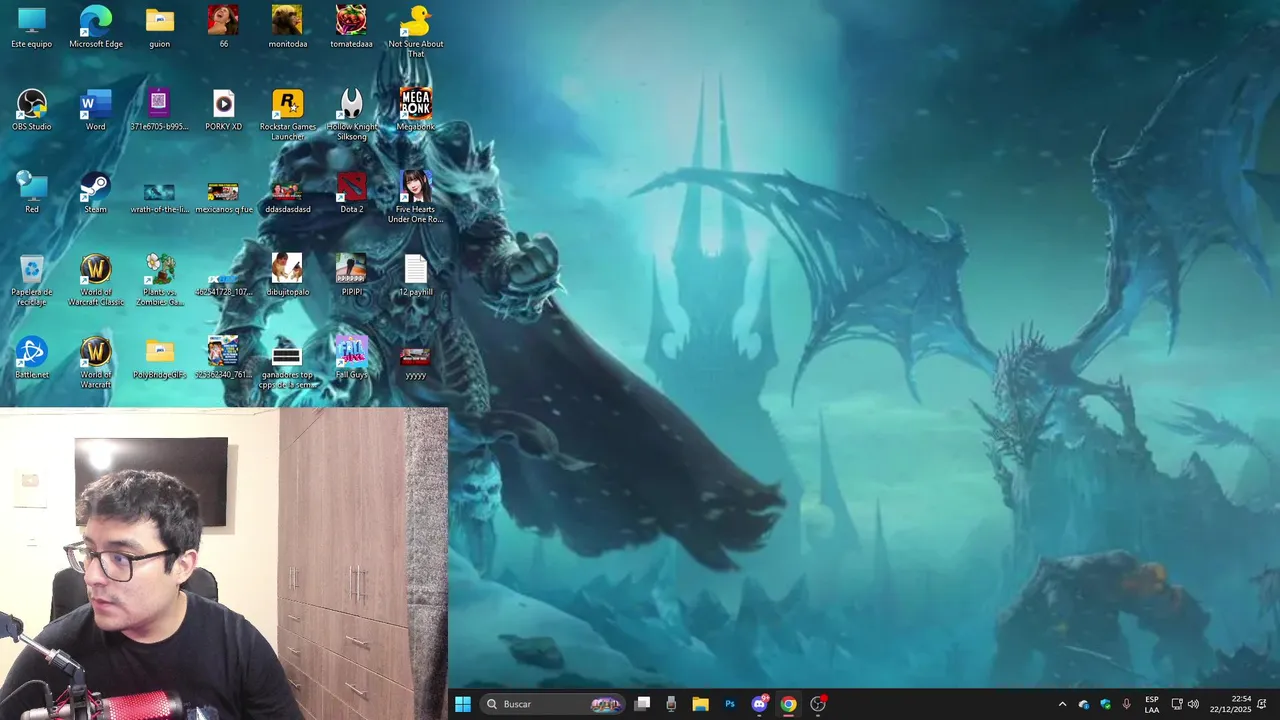Click the Buscar taskbar search box

pyautogui.click(x=552, y=704)
